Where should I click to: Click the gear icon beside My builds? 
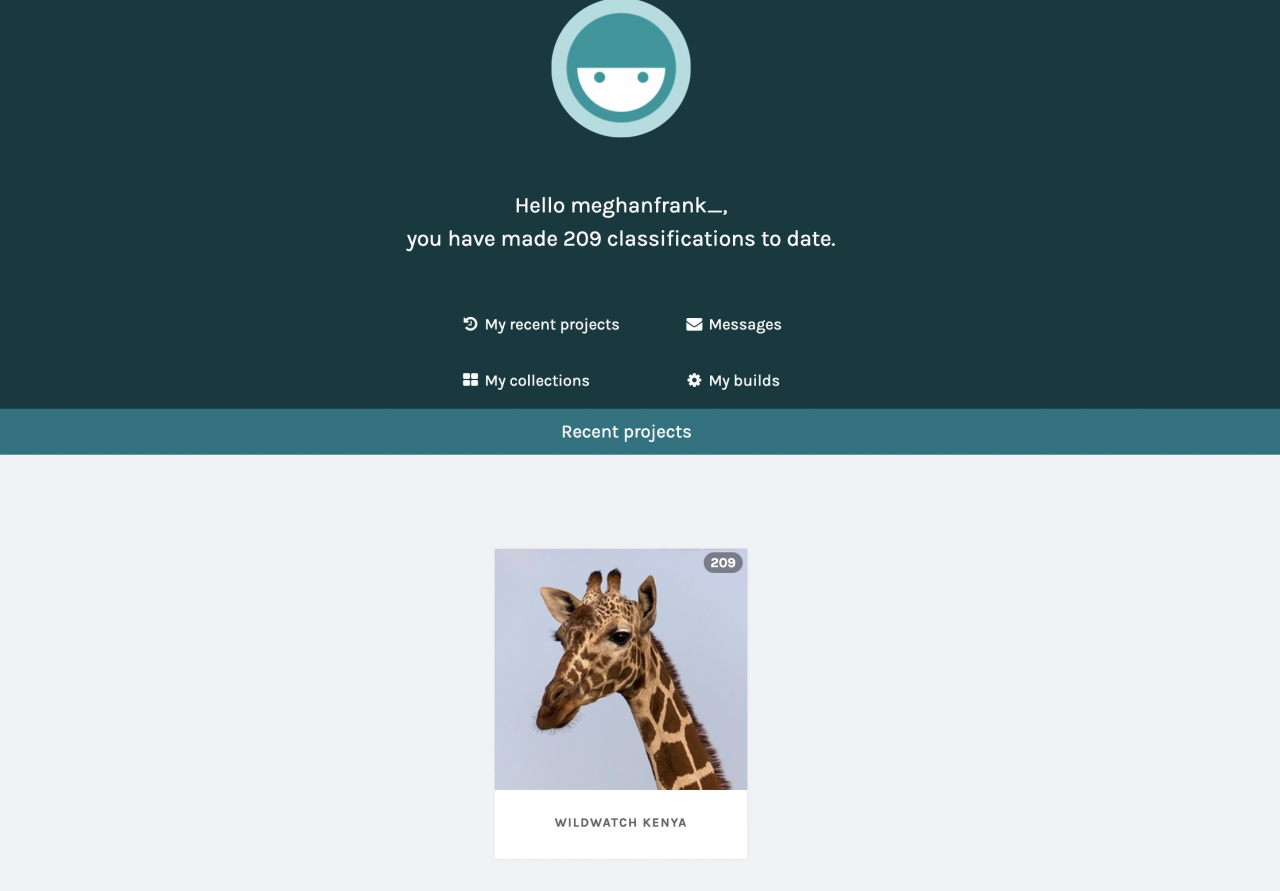pyautogui.click(x=694, y=380)
